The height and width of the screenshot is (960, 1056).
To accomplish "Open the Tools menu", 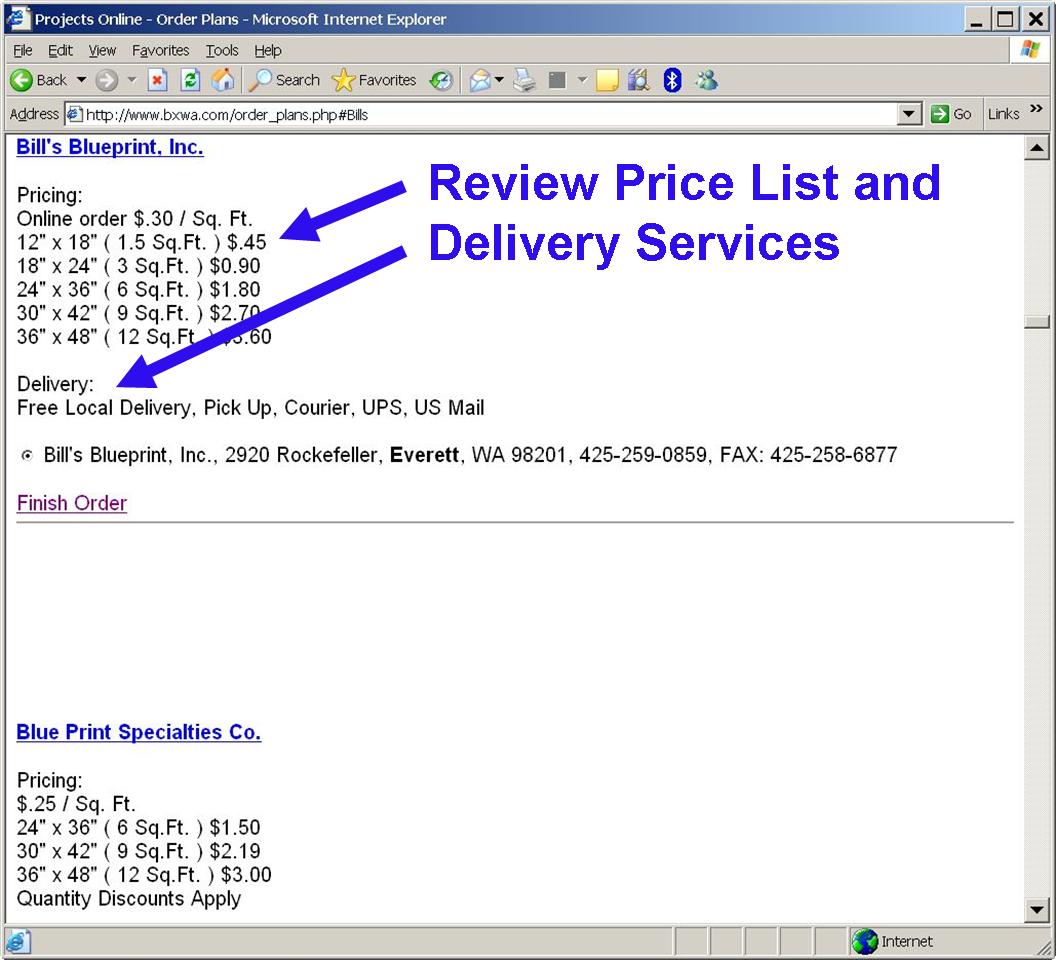I will tap(222, 51).
